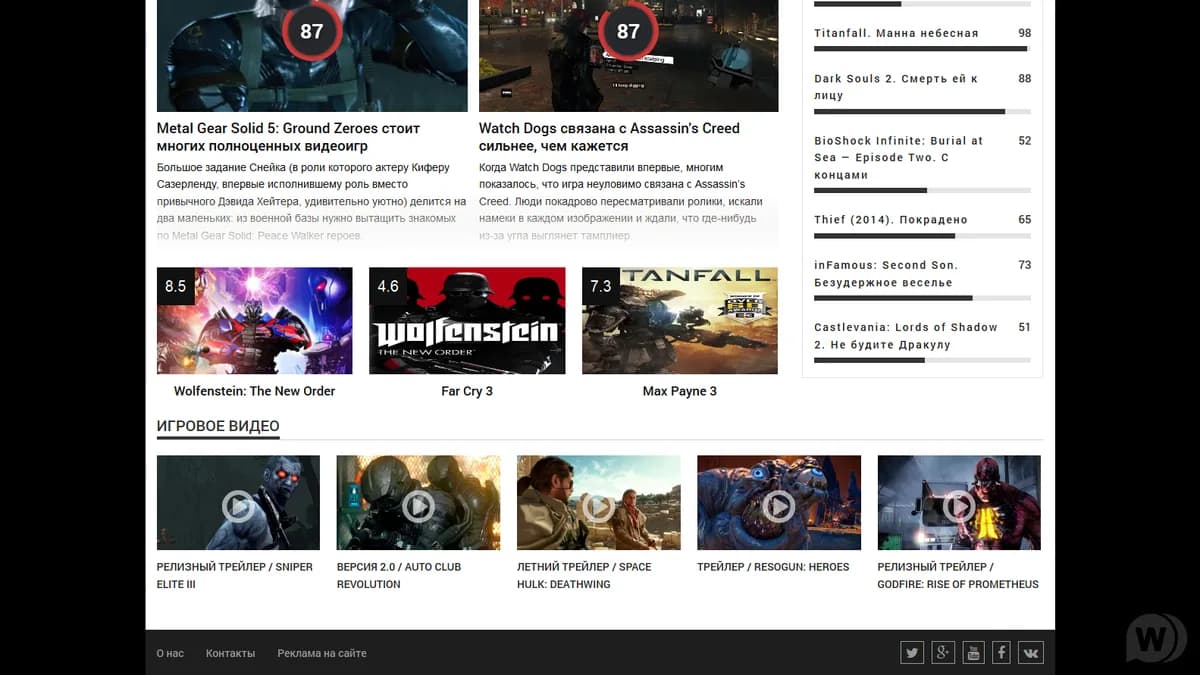Open thumbnail rated 8.5 with robots
The image size is (1200, 675).
click(x=254, y=321)
